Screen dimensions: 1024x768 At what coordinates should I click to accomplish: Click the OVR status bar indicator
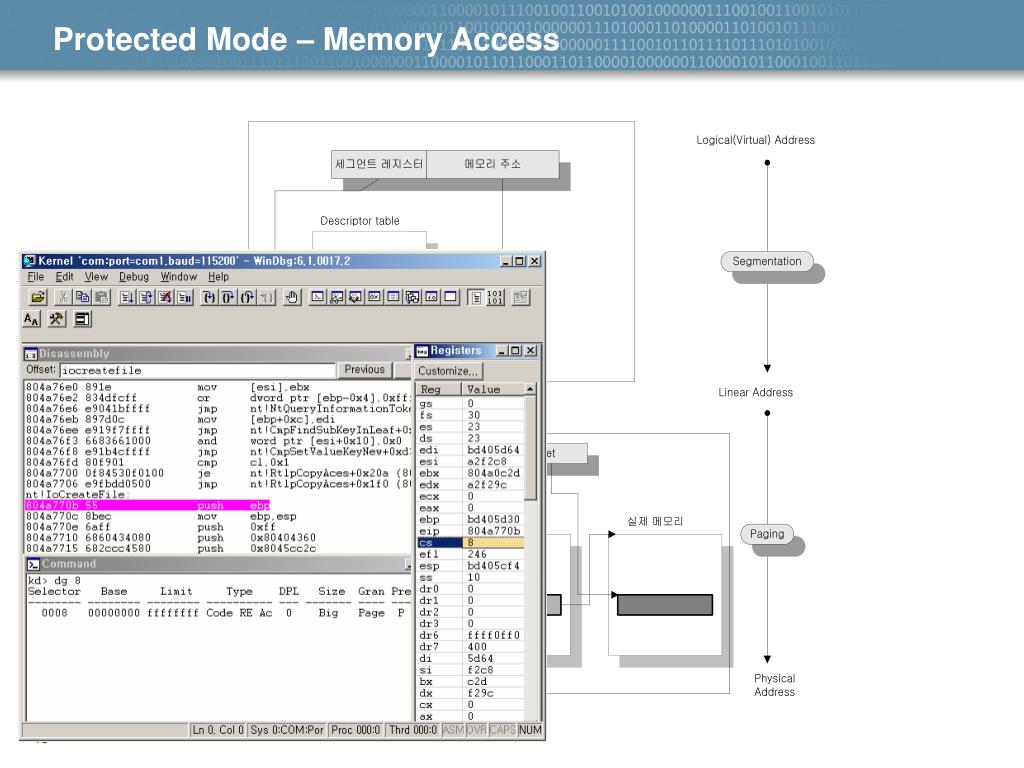tap(476, 730)
